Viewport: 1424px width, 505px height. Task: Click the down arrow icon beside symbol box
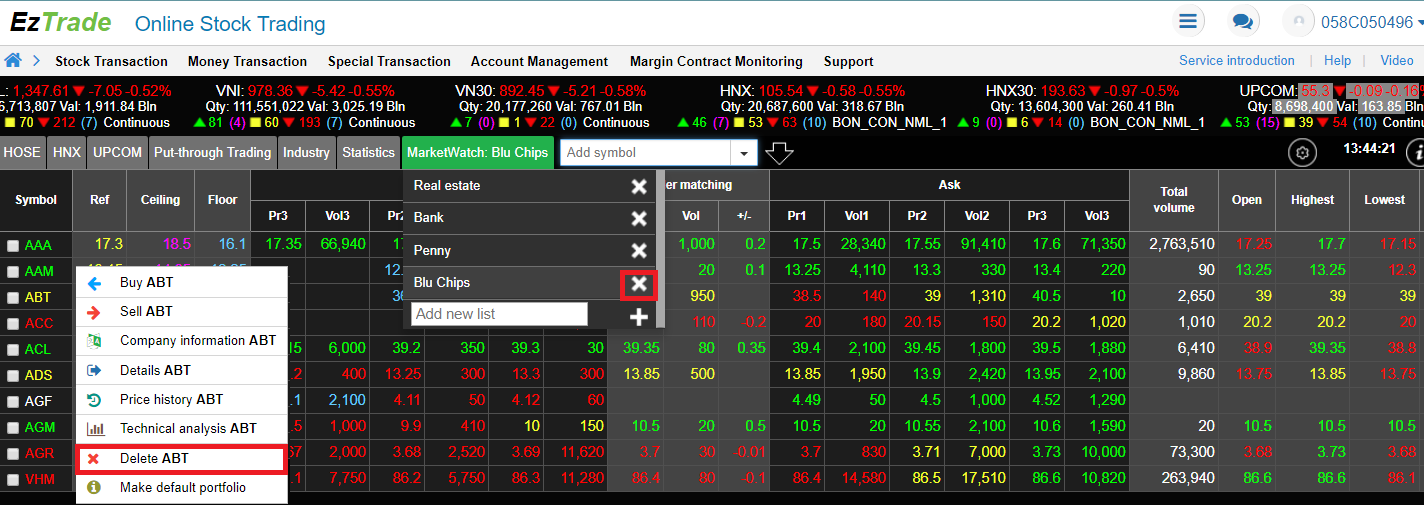779,153
